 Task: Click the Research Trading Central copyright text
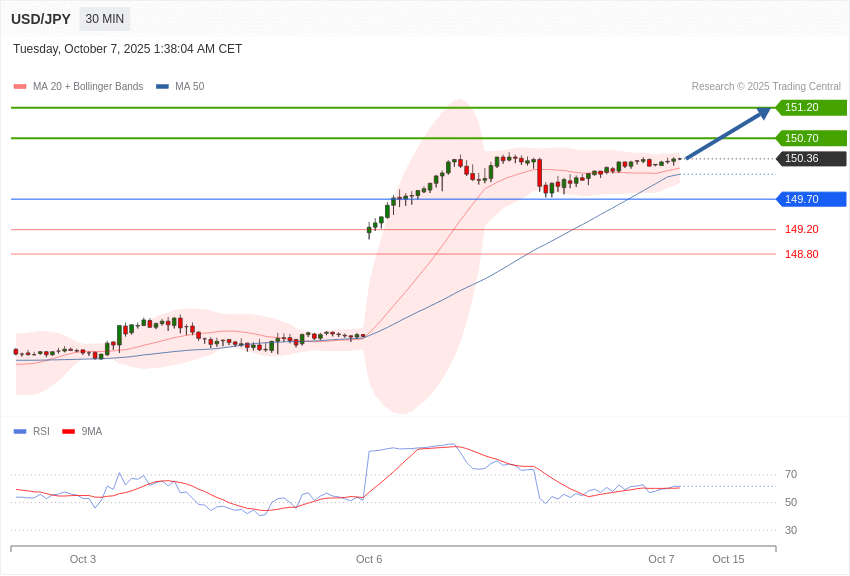click(766, 87)
